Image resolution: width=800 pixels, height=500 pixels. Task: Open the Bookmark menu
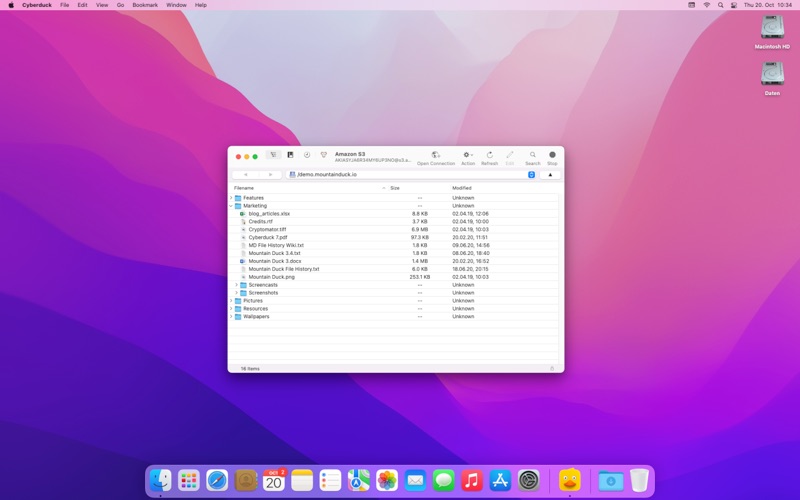point(145,5)
